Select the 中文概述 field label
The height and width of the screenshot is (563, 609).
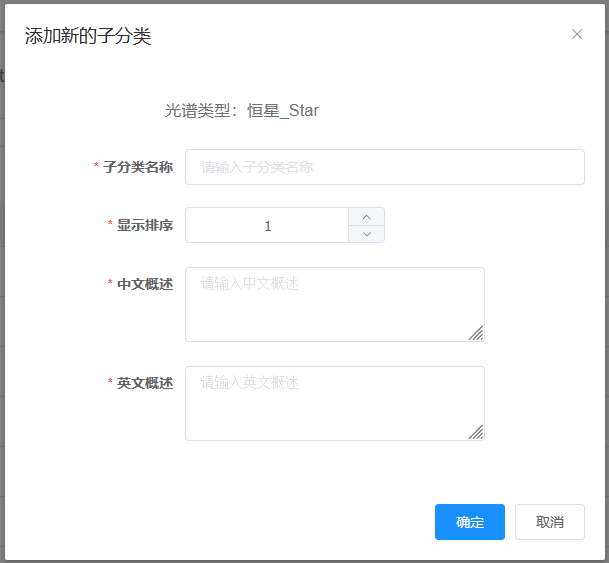145,284
